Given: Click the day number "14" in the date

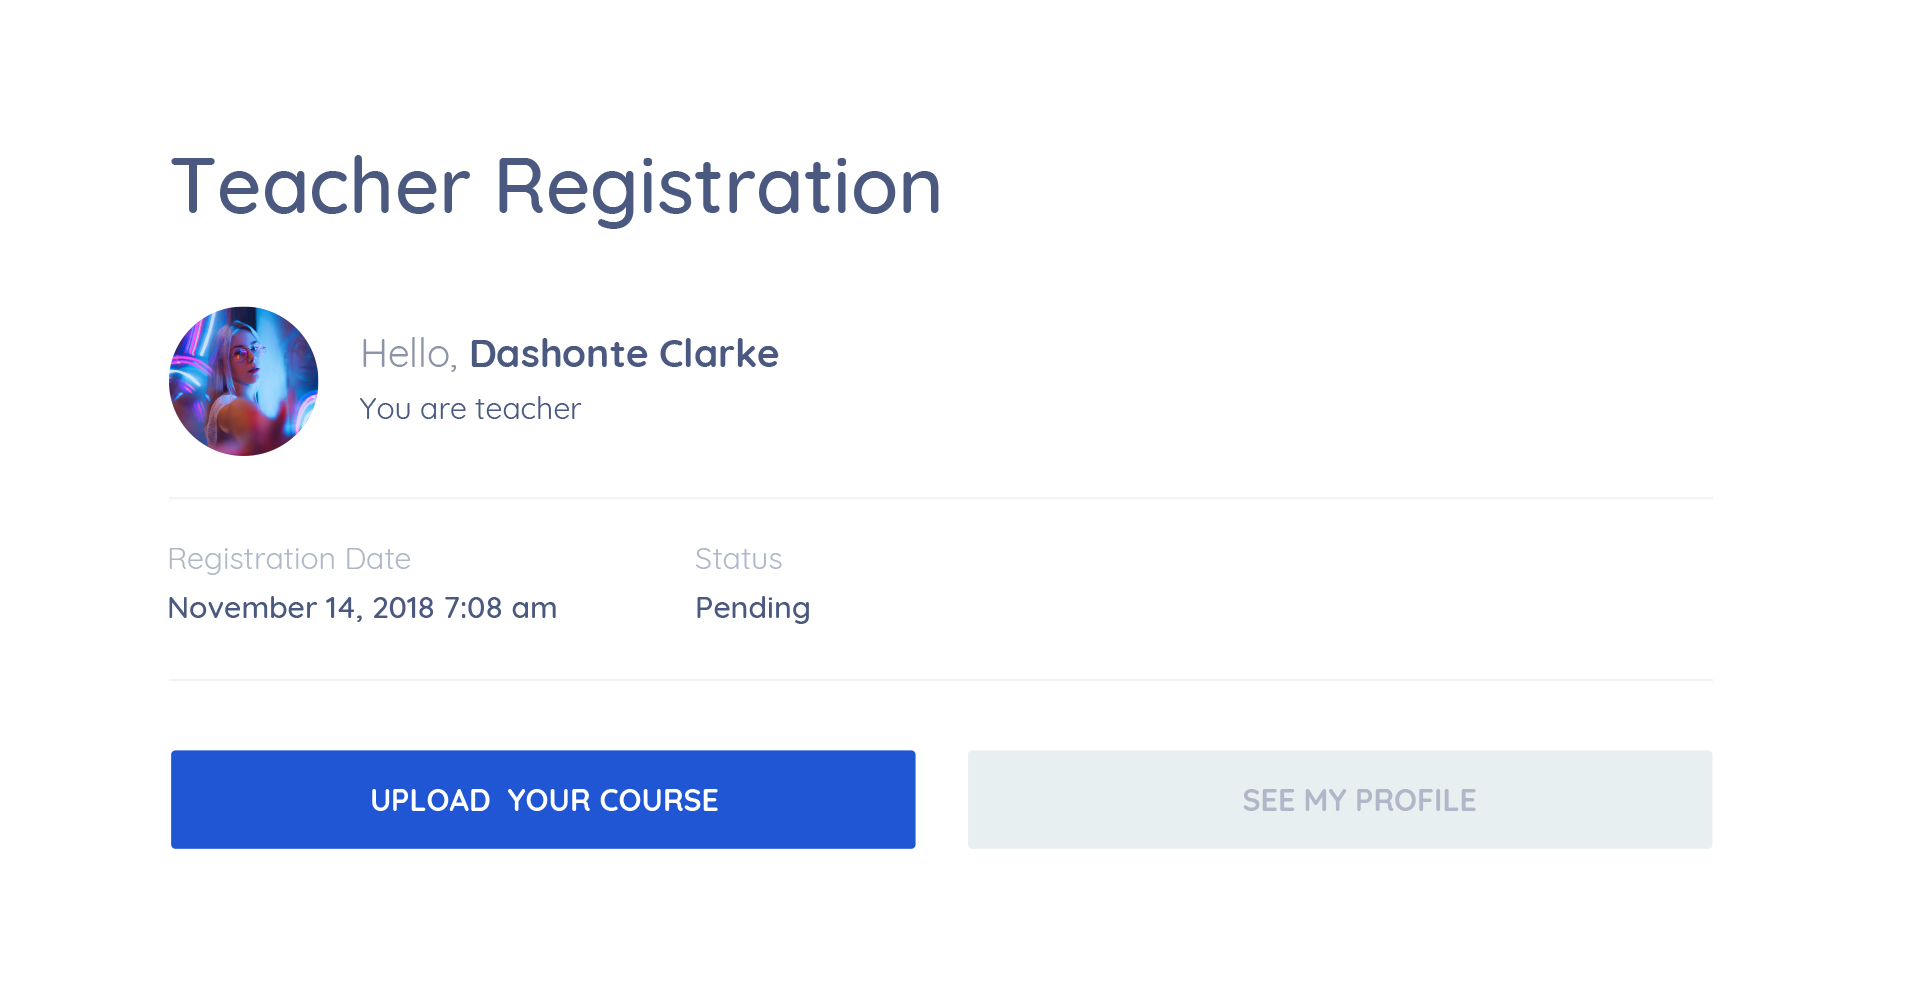Looking at the screenshot, I should click(341, 608).
